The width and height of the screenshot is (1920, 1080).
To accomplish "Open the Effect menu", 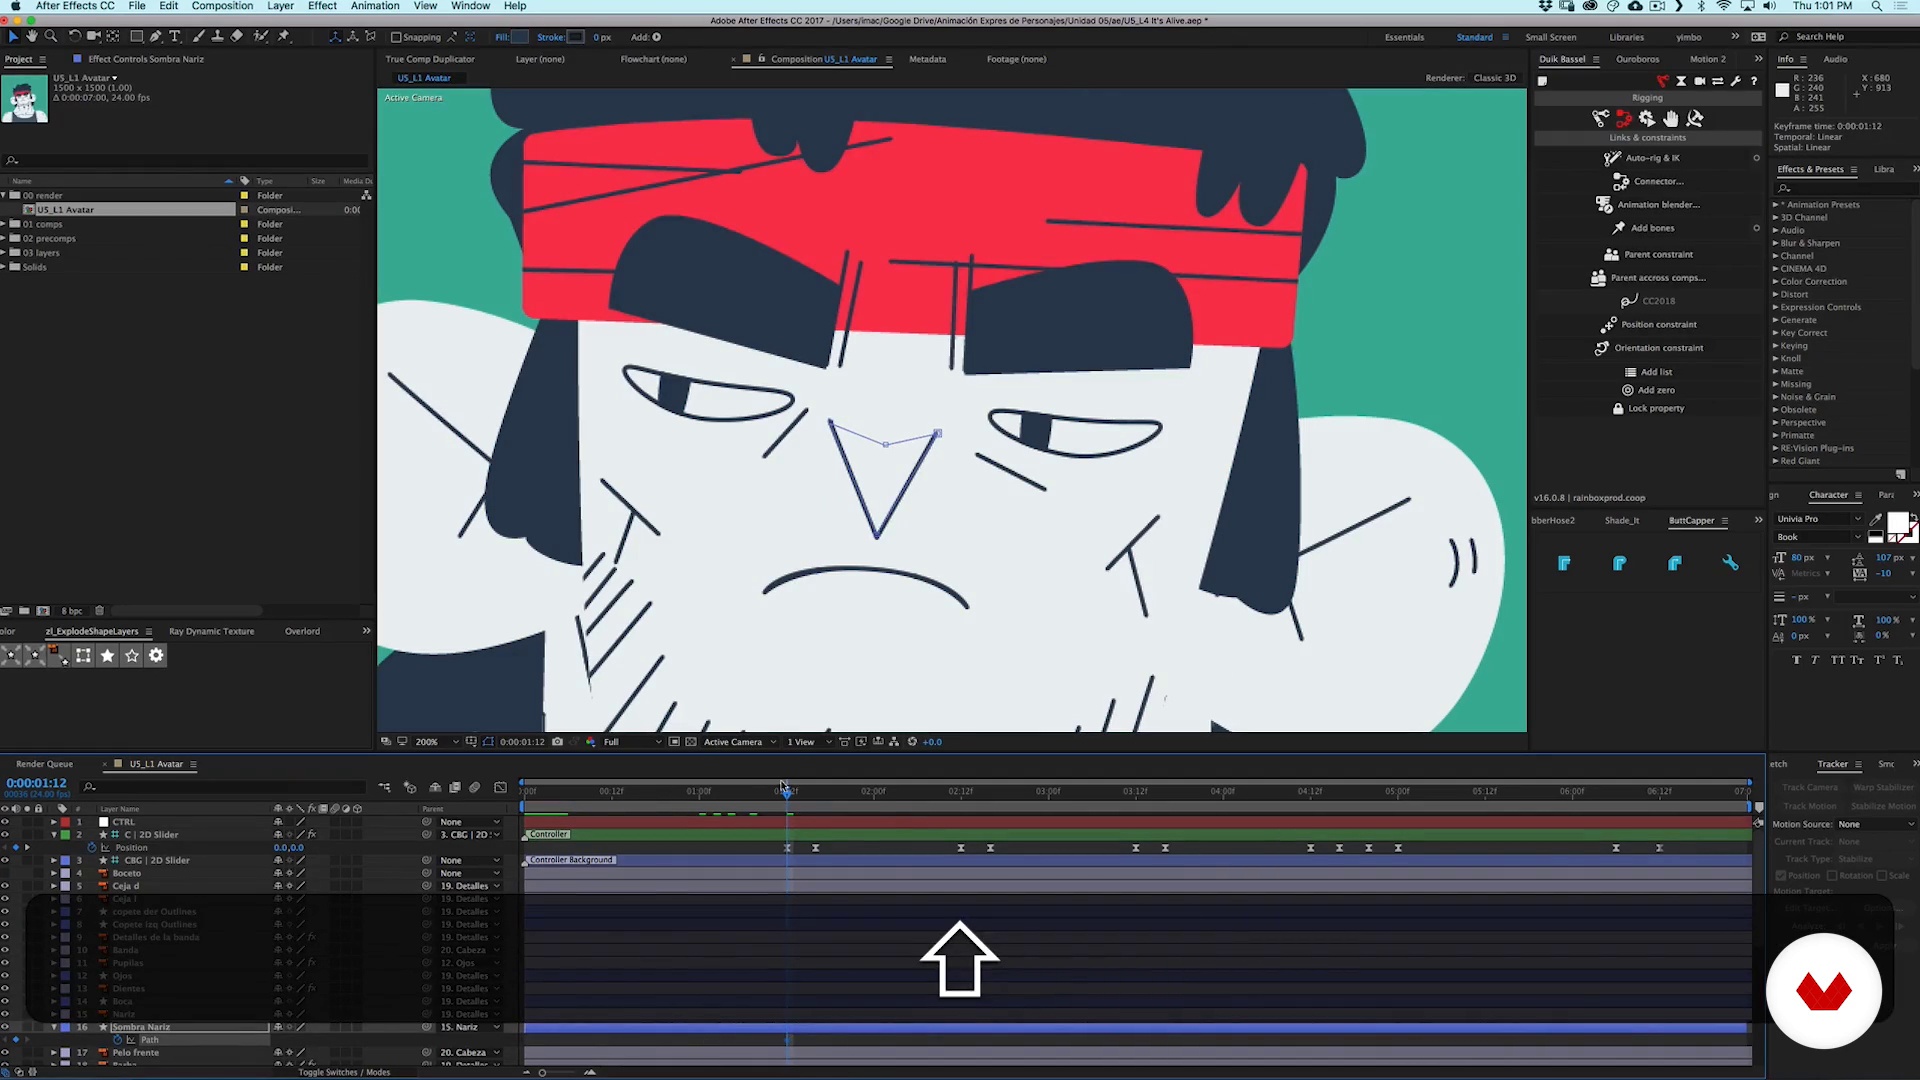I will click(x=322, y=6).
